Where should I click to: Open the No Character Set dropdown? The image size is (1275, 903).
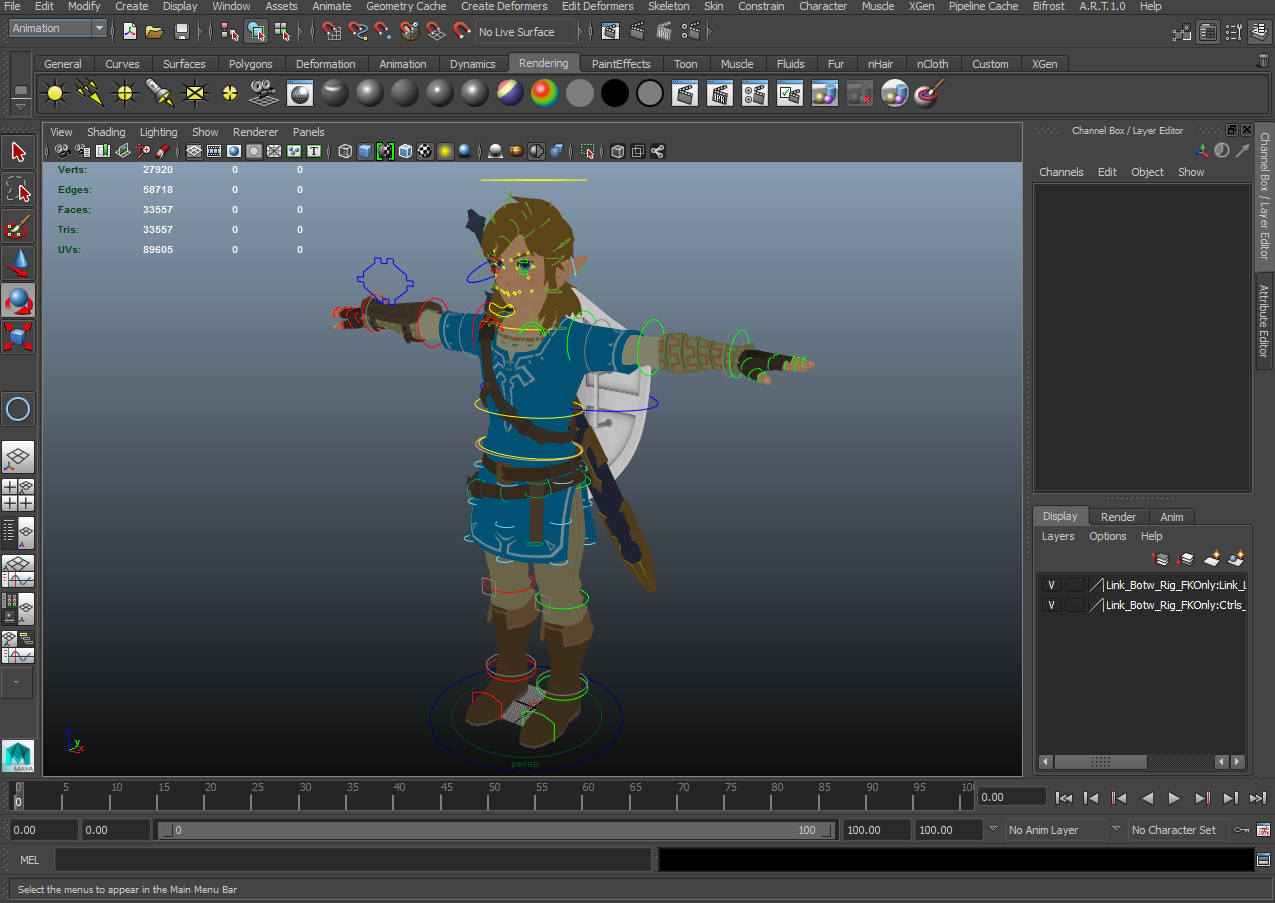pyautogui.click(x=1178, y=829)
